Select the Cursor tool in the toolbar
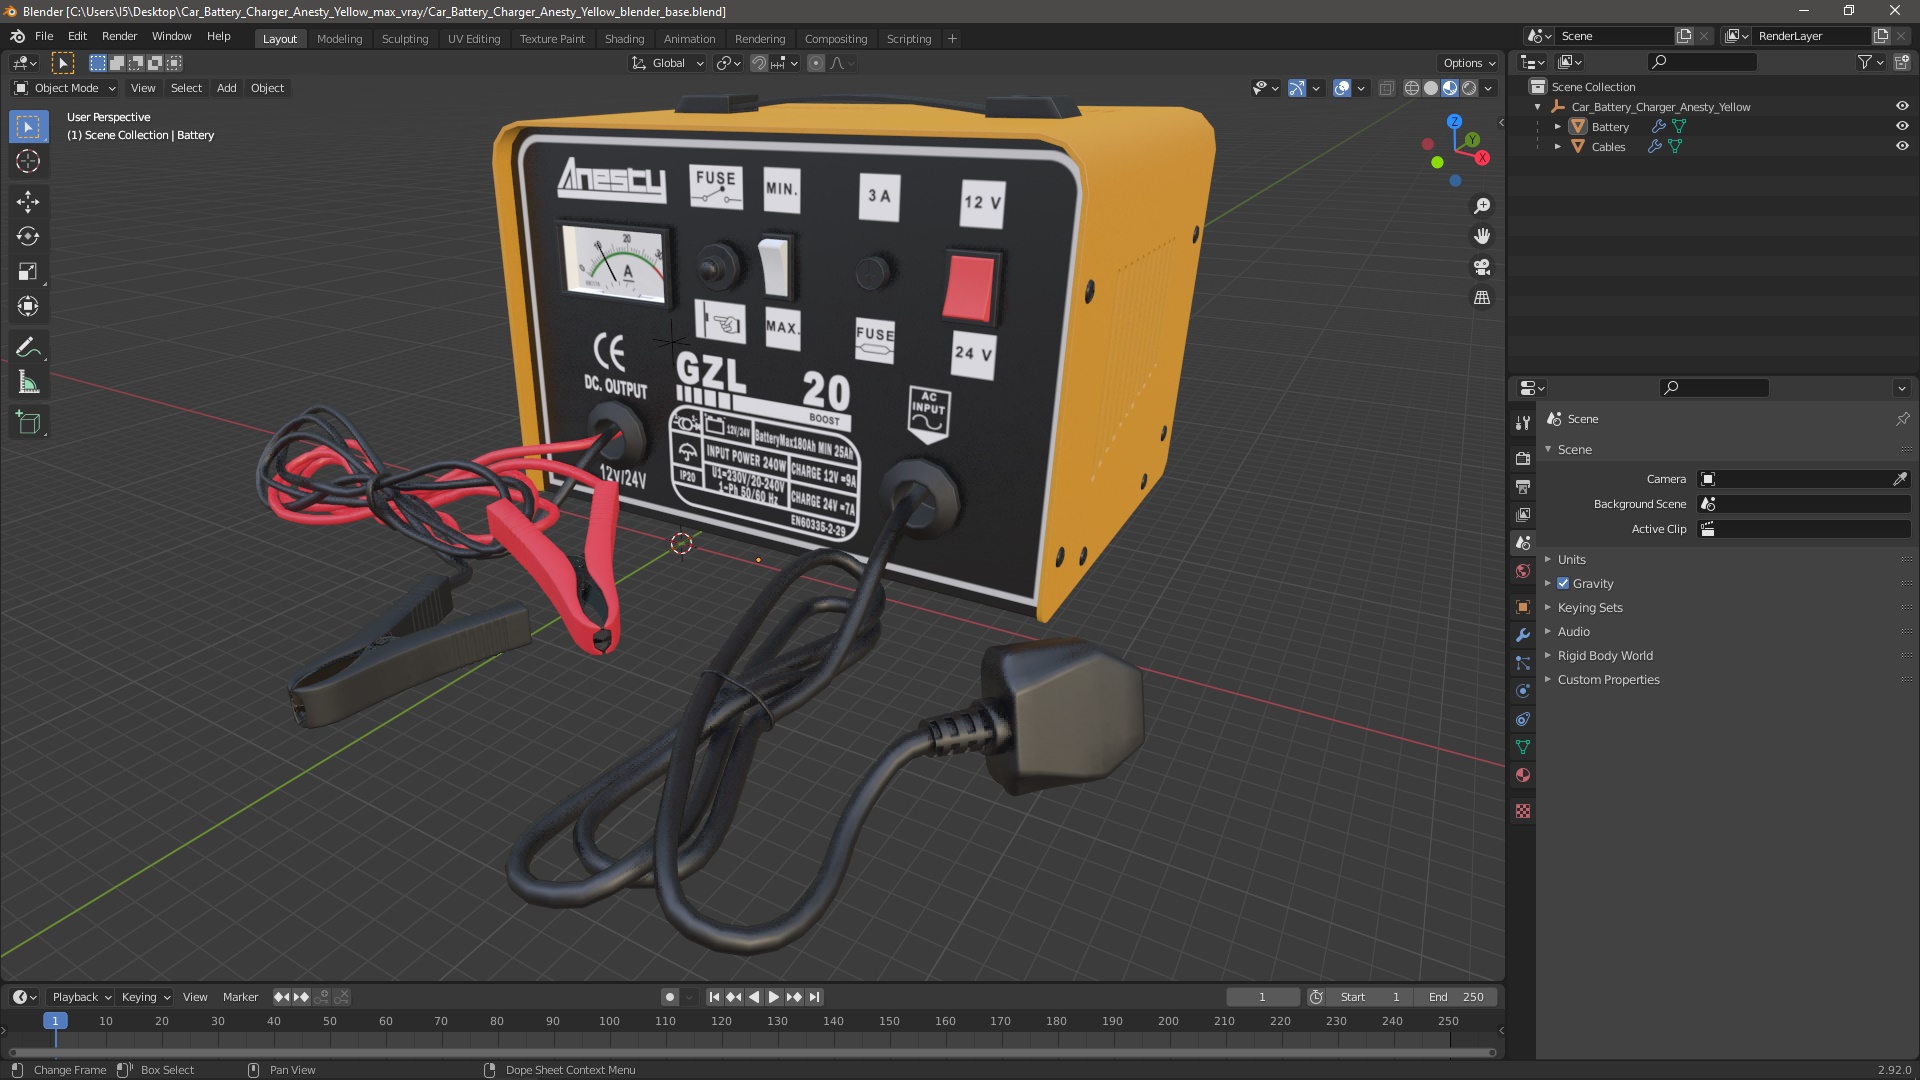The width and height of the screenshot is (1920, 1080). [x=28, y=161]
